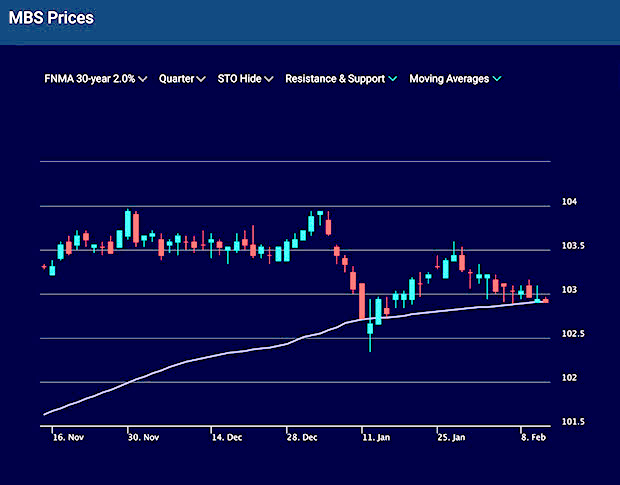The width and height of the screenshot is (620, 485).
Task: Click the green chevron next to Resistance & Support
Action: (393, 79)
